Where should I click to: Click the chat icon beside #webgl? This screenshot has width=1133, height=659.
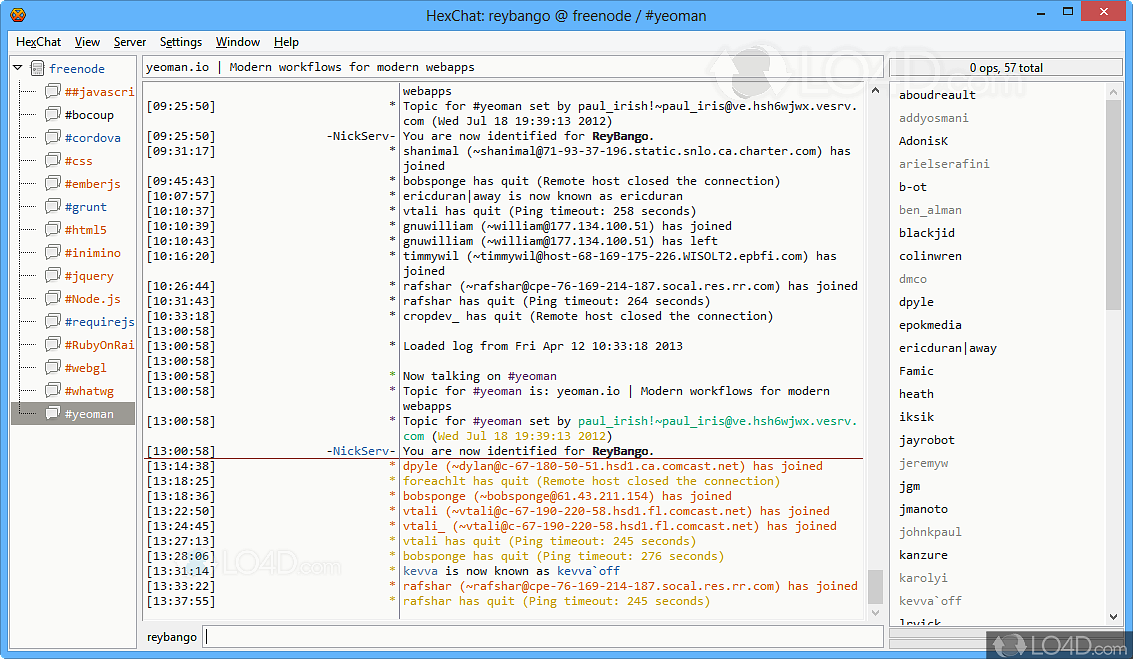pos(53,368)
